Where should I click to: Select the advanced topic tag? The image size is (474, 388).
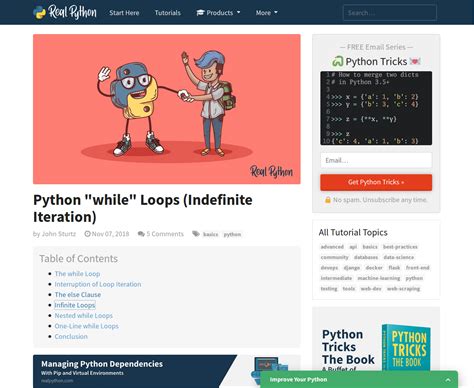[332, 247]
